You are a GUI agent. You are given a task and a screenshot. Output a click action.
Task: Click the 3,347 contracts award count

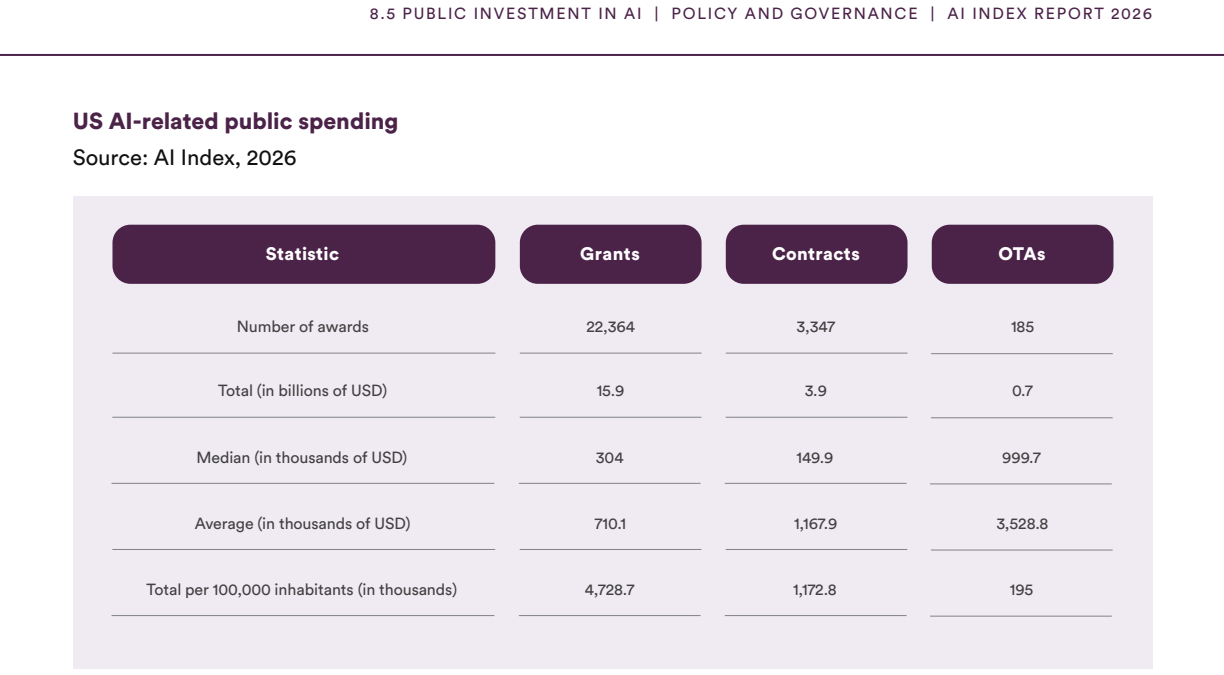click(x=816, y=327)
